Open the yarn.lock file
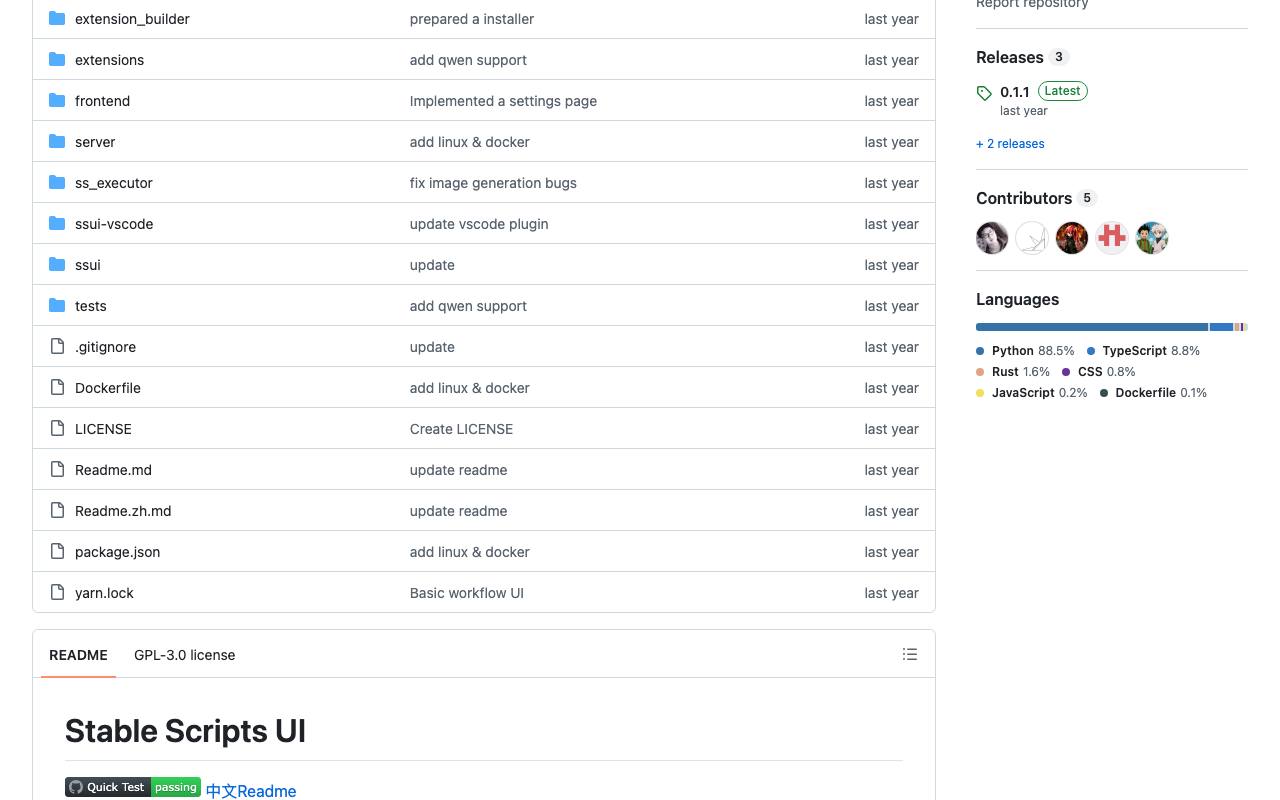The width and height of the screenshot is (1280, 800). tap(104, 593)
